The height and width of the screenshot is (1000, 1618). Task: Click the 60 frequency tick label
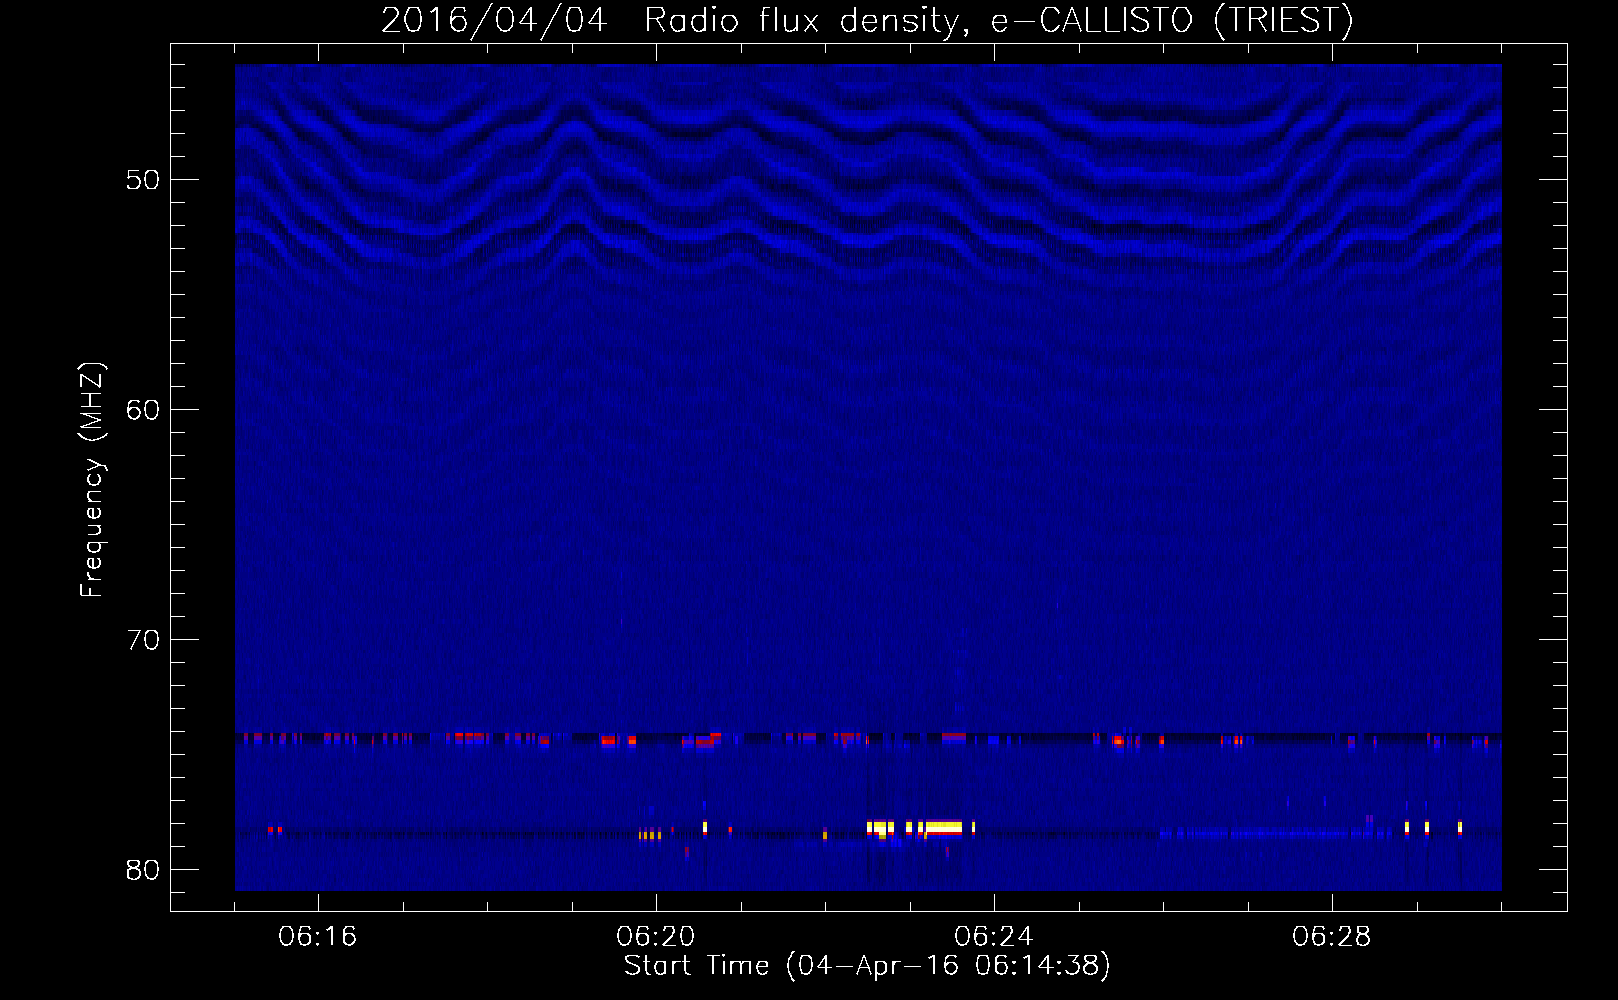click(143, 410)
